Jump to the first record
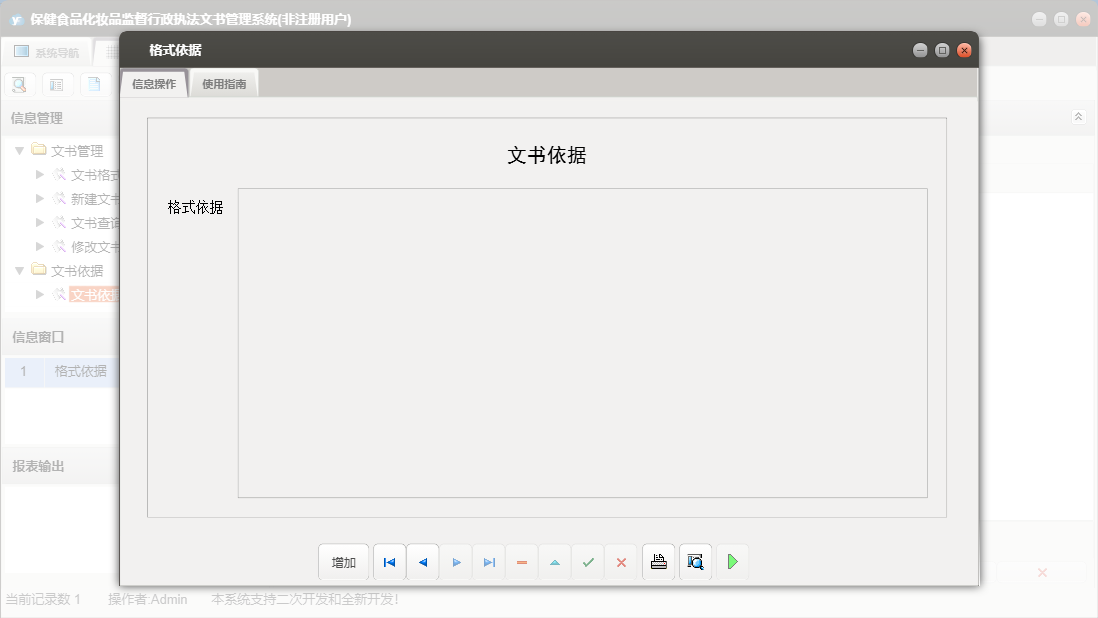The image size is (1098, 618). (x=389, y=562)
